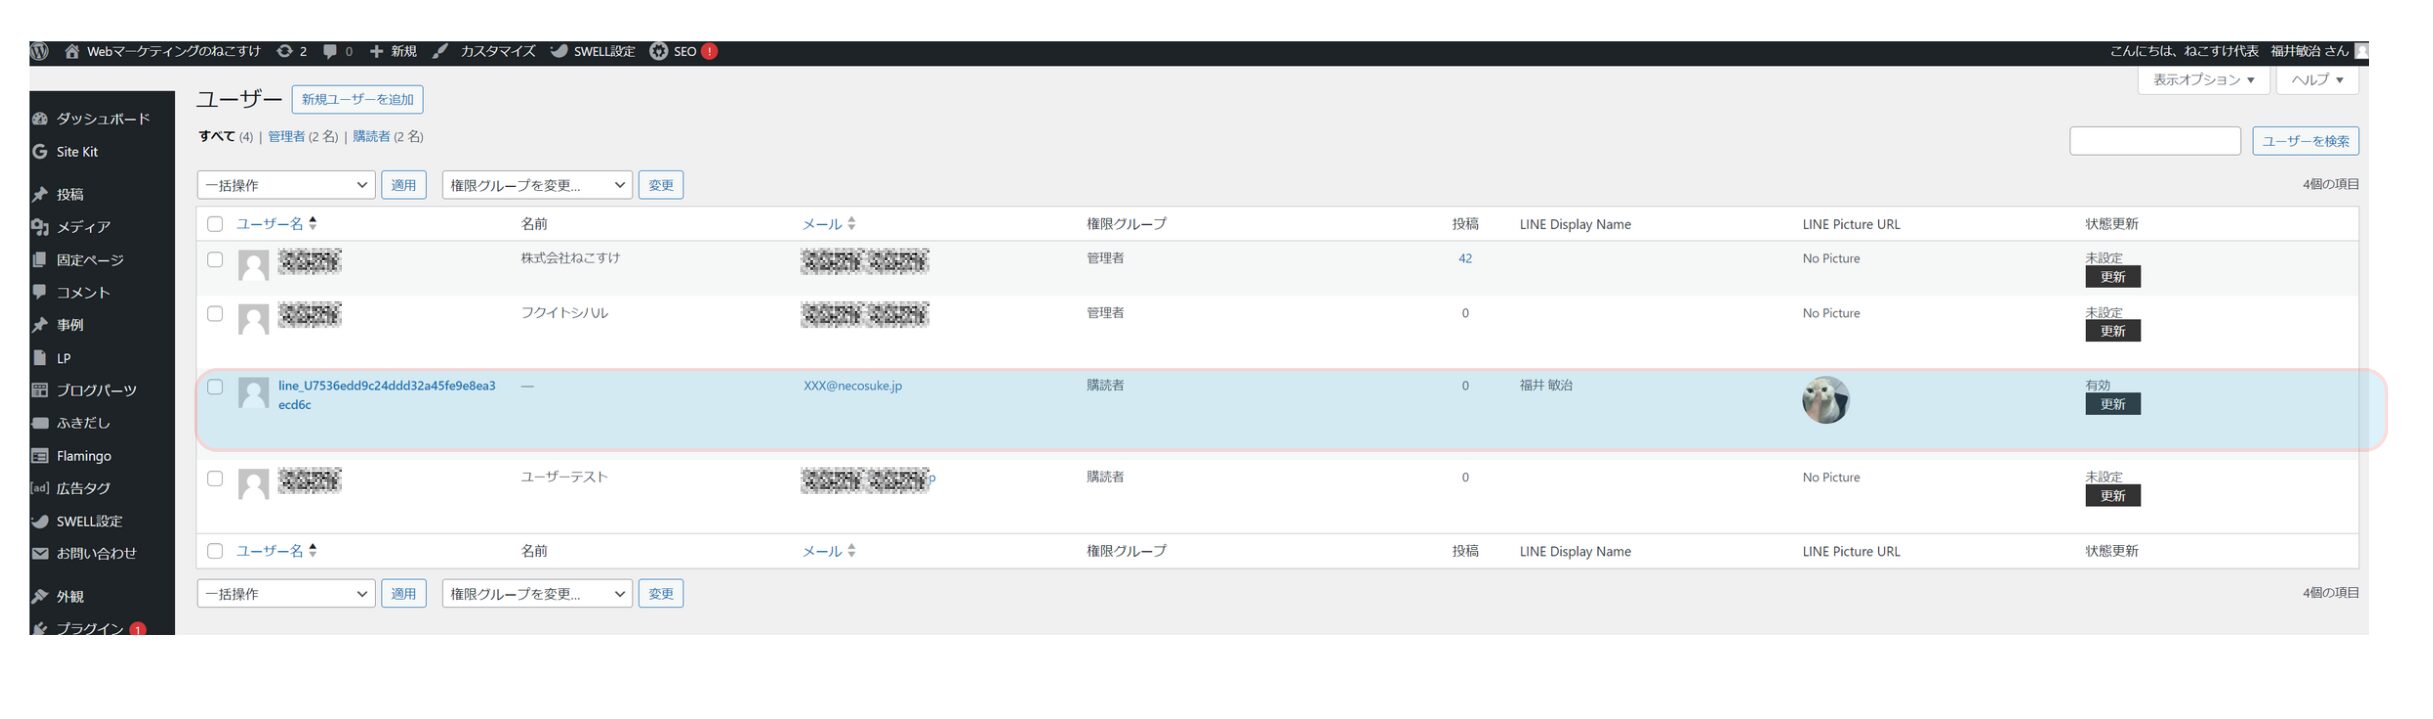
Task: Open comments bubble icon in admin bar
Action: [330, 52]
